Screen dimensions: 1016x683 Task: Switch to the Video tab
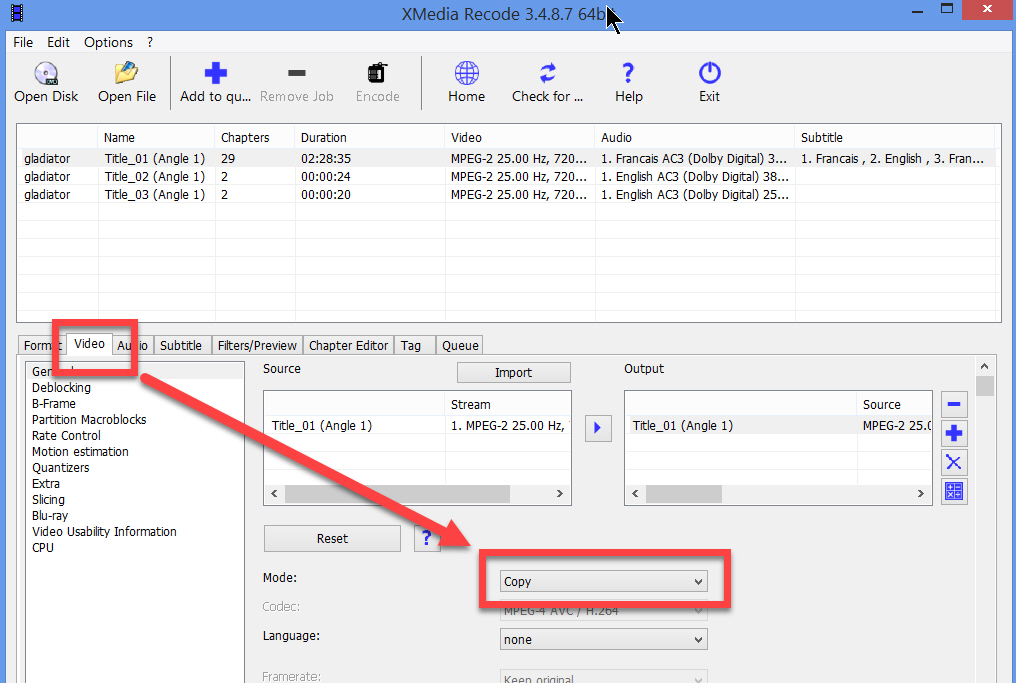click(x=89, y=344)
